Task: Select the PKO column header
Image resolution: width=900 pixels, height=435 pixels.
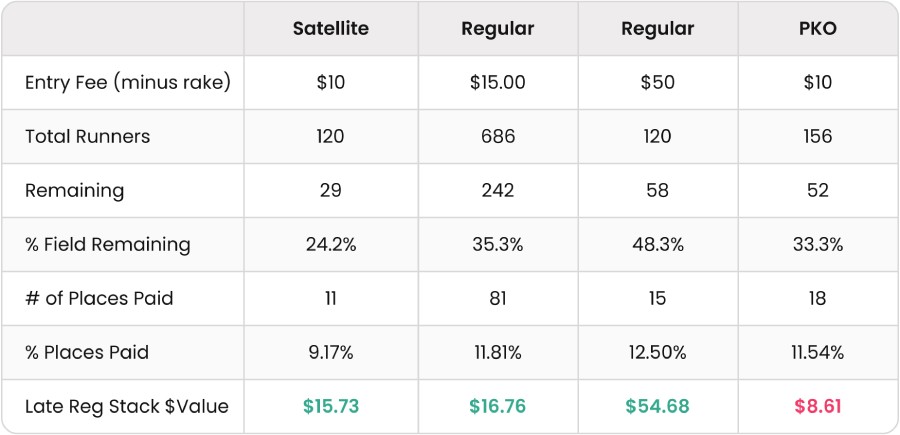Action: click(x=817, y=29)
